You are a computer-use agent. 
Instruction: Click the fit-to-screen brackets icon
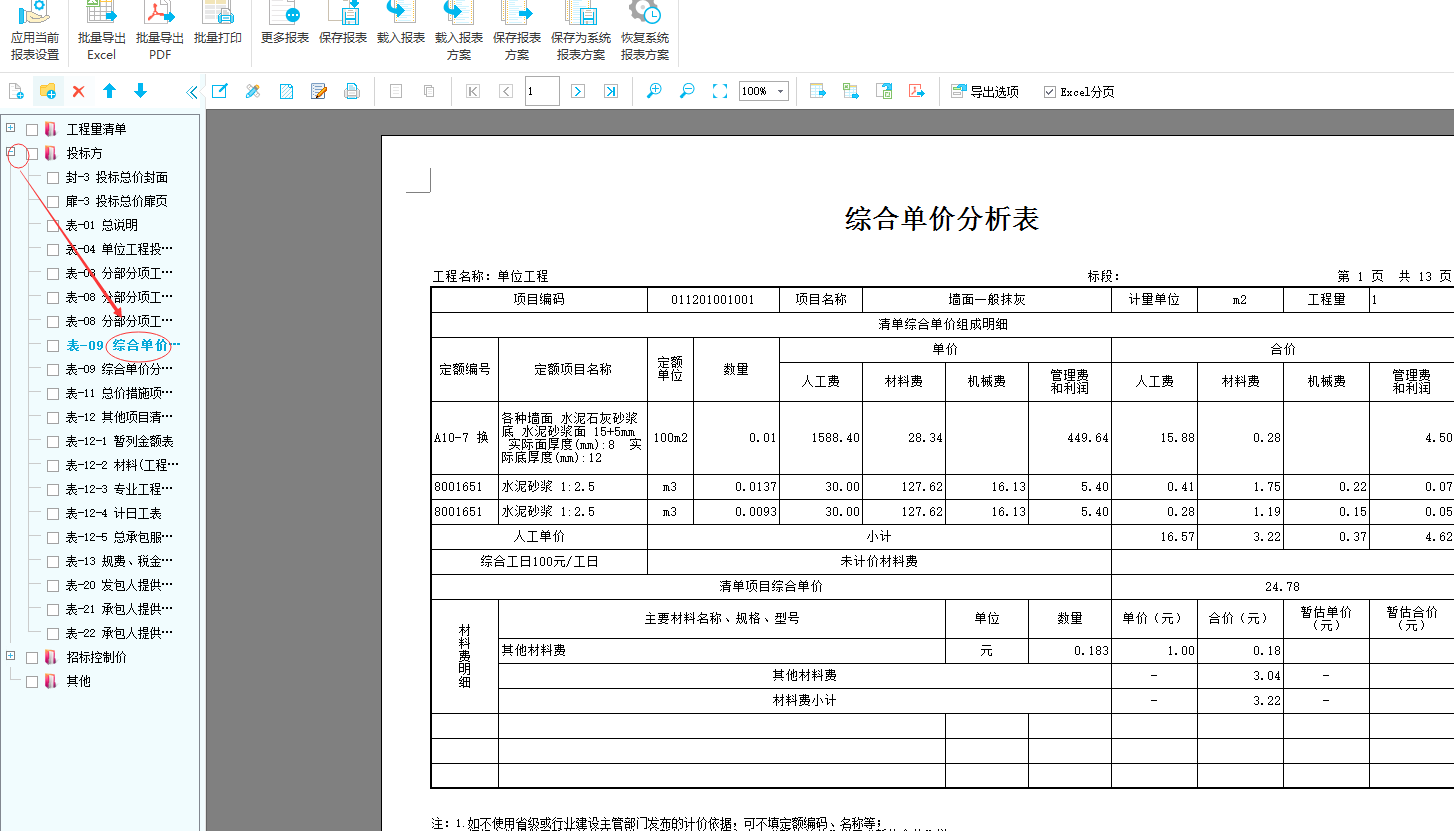pyautogui.click(x=720, y=91)
